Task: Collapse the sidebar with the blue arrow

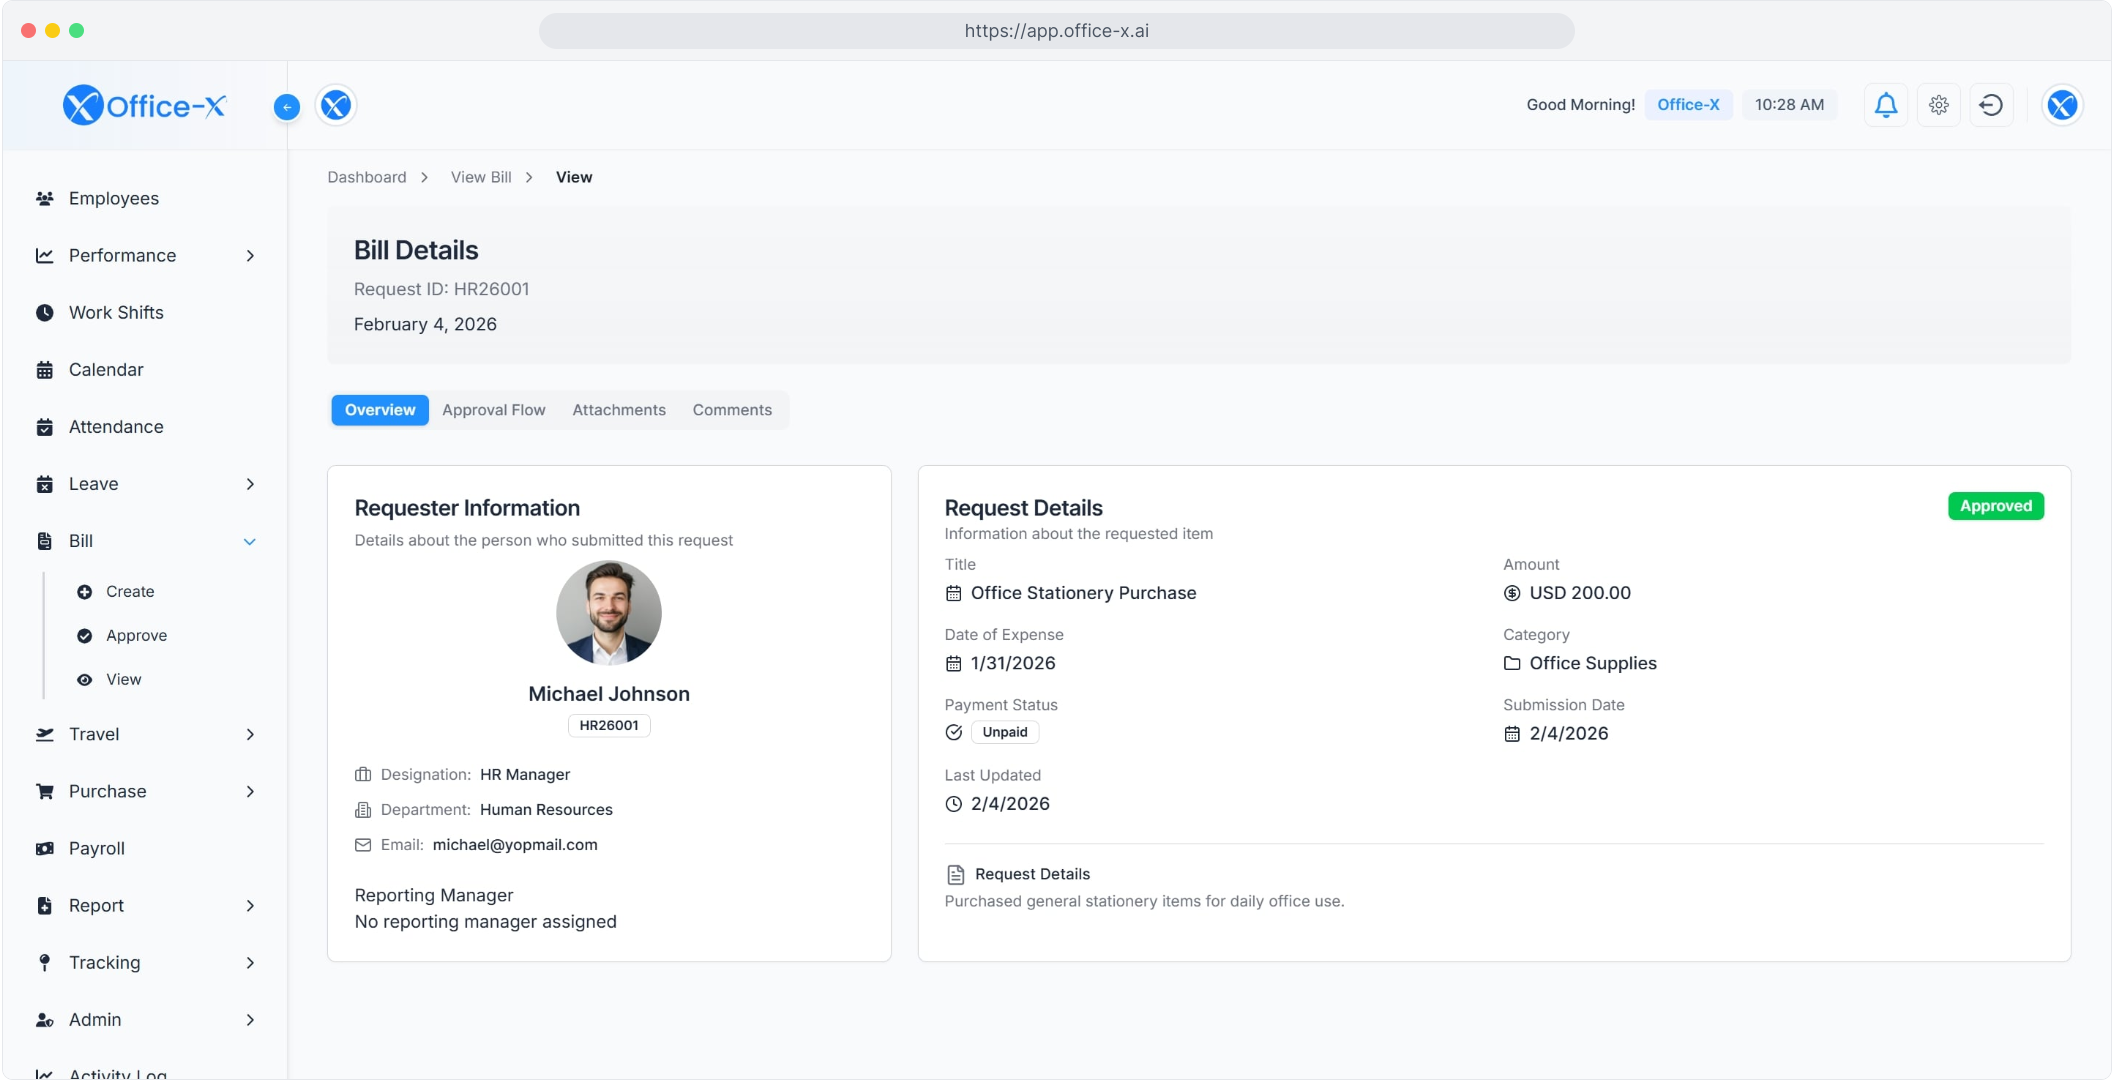Action: (x=287, y=107)
